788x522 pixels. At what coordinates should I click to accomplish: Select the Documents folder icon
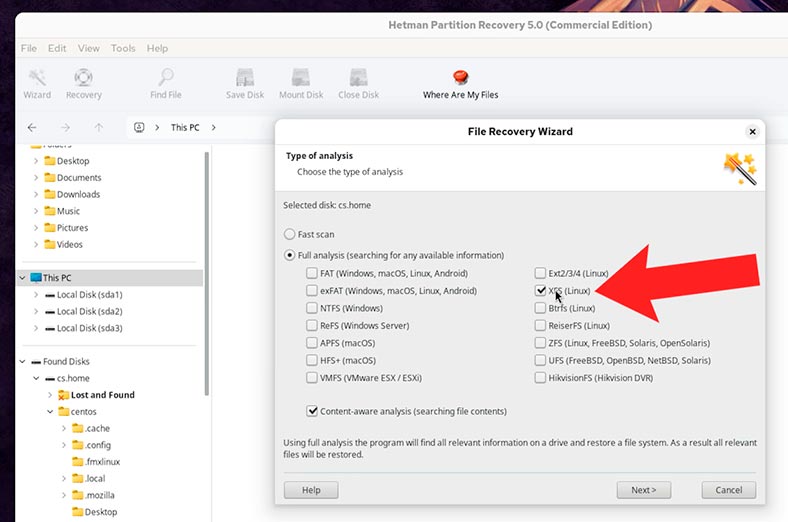coord(50,177)
